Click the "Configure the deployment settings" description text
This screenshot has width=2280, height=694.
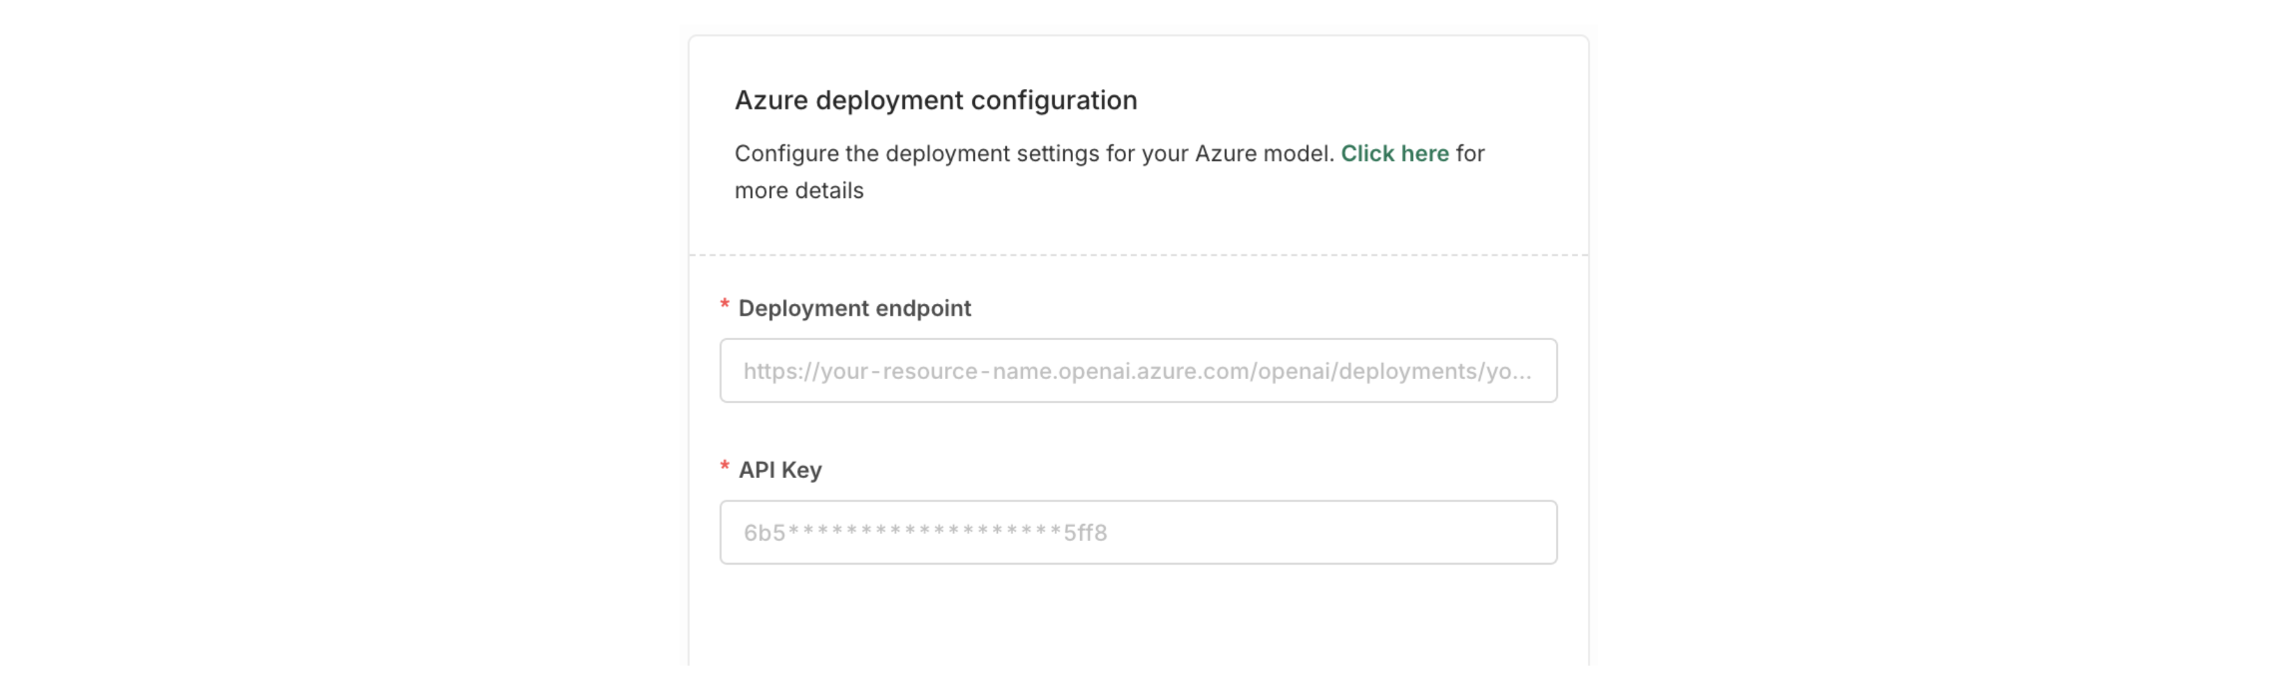(x=1034, y=153)
